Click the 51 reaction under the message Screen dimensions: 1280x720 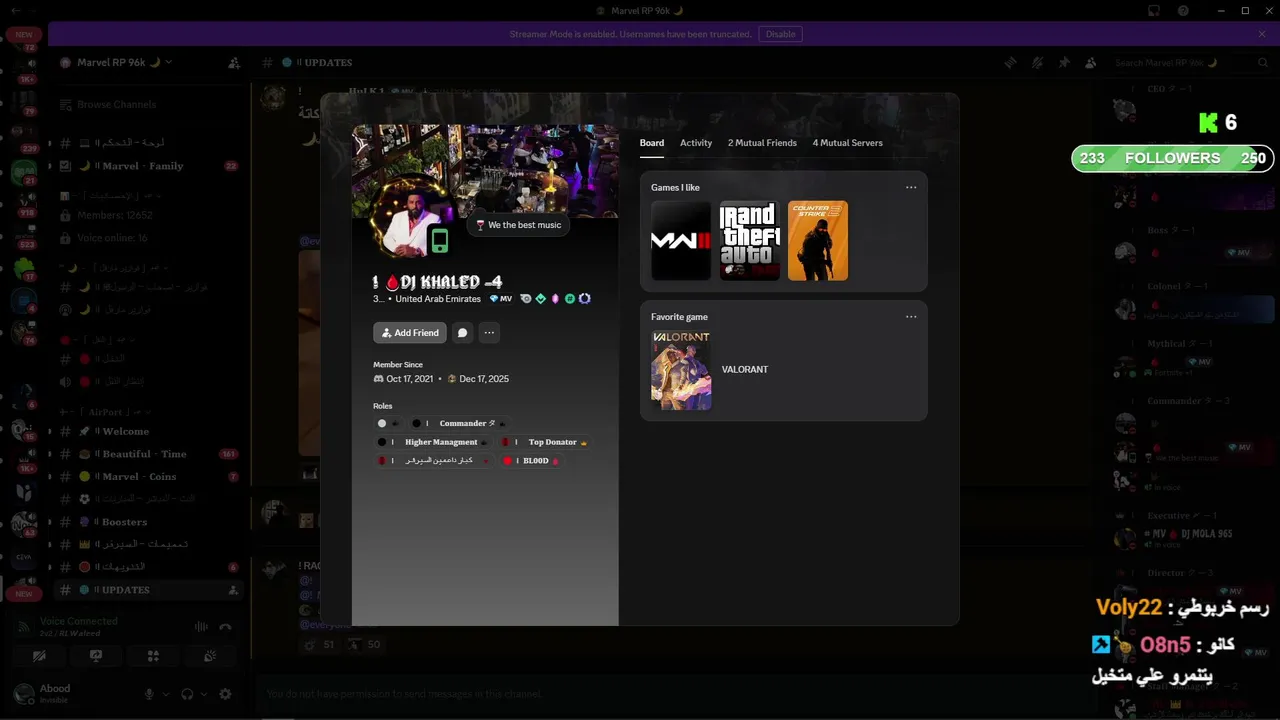[x=319, y=645]
